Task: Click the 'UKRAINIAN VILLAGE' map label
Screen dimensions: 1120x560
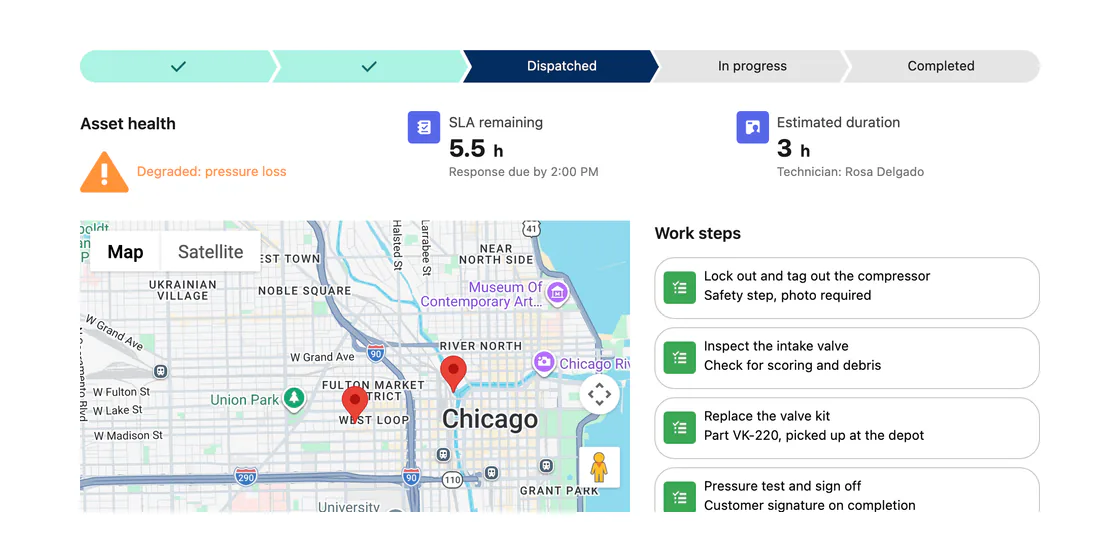Action: pyautogui.click(x=182, y=290)
